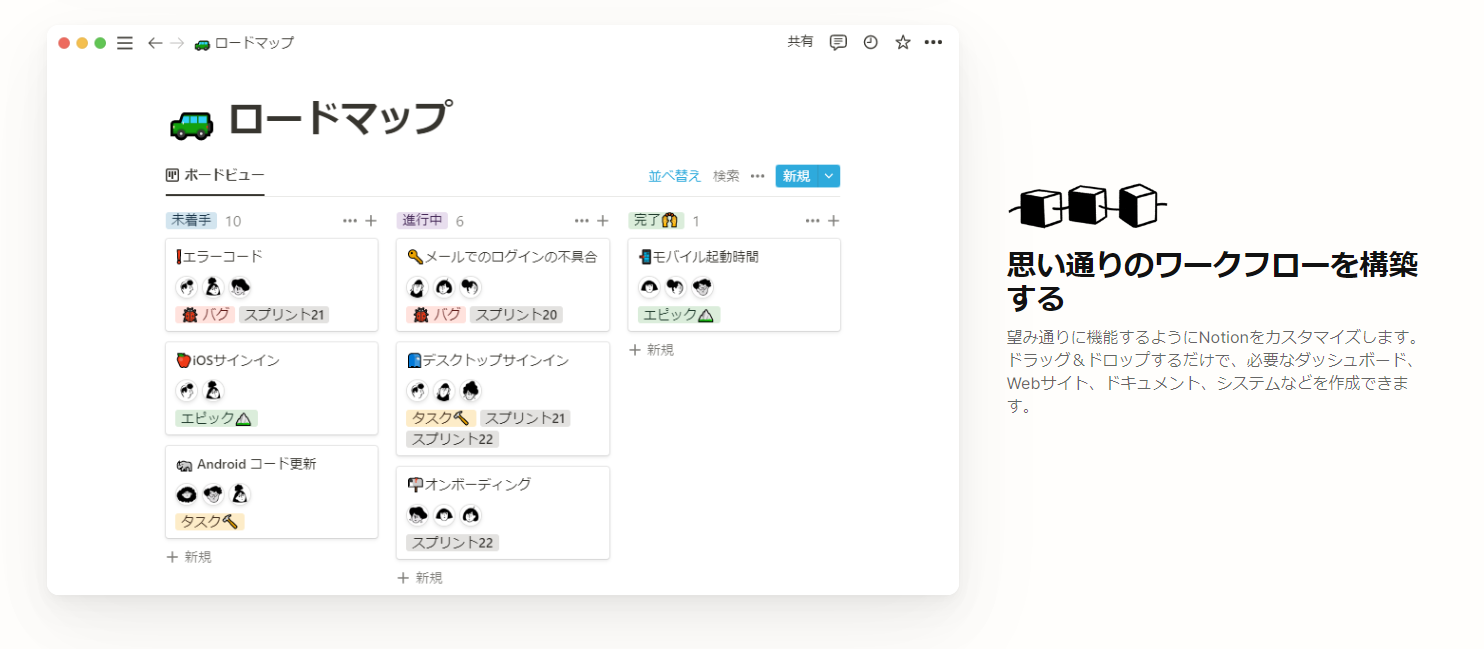Add 新規 card below 完了 column
The image size is (1484, 649).
651,350
